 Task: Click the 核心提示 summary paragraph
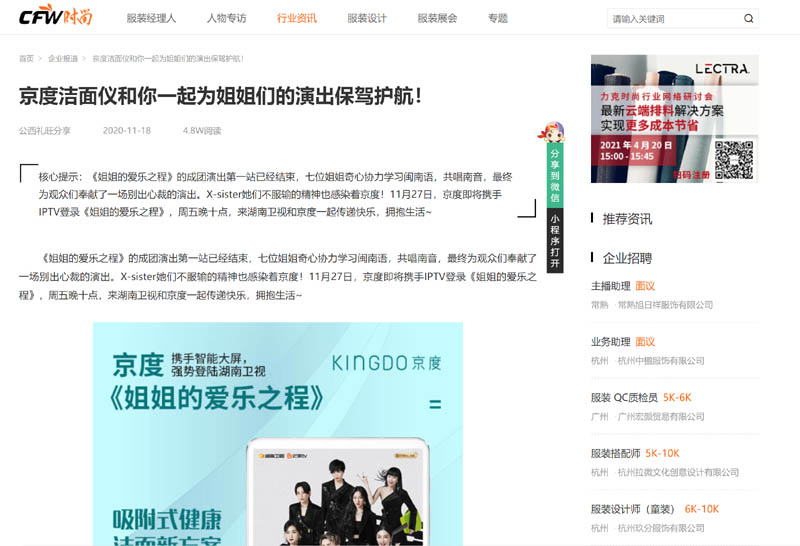(x=276, y=194)
